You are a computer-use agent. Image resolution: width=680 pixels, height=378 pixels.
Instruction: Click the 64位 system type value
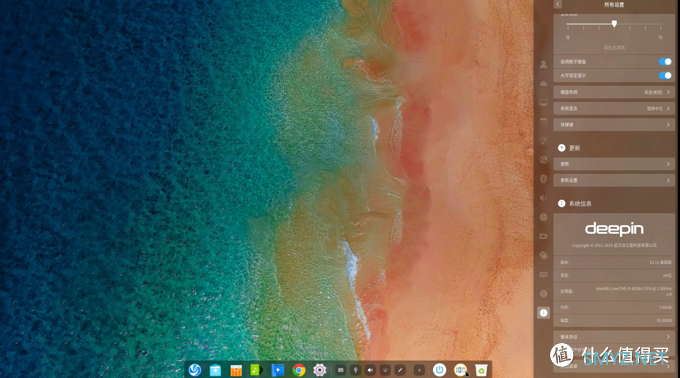pos(667,275)
